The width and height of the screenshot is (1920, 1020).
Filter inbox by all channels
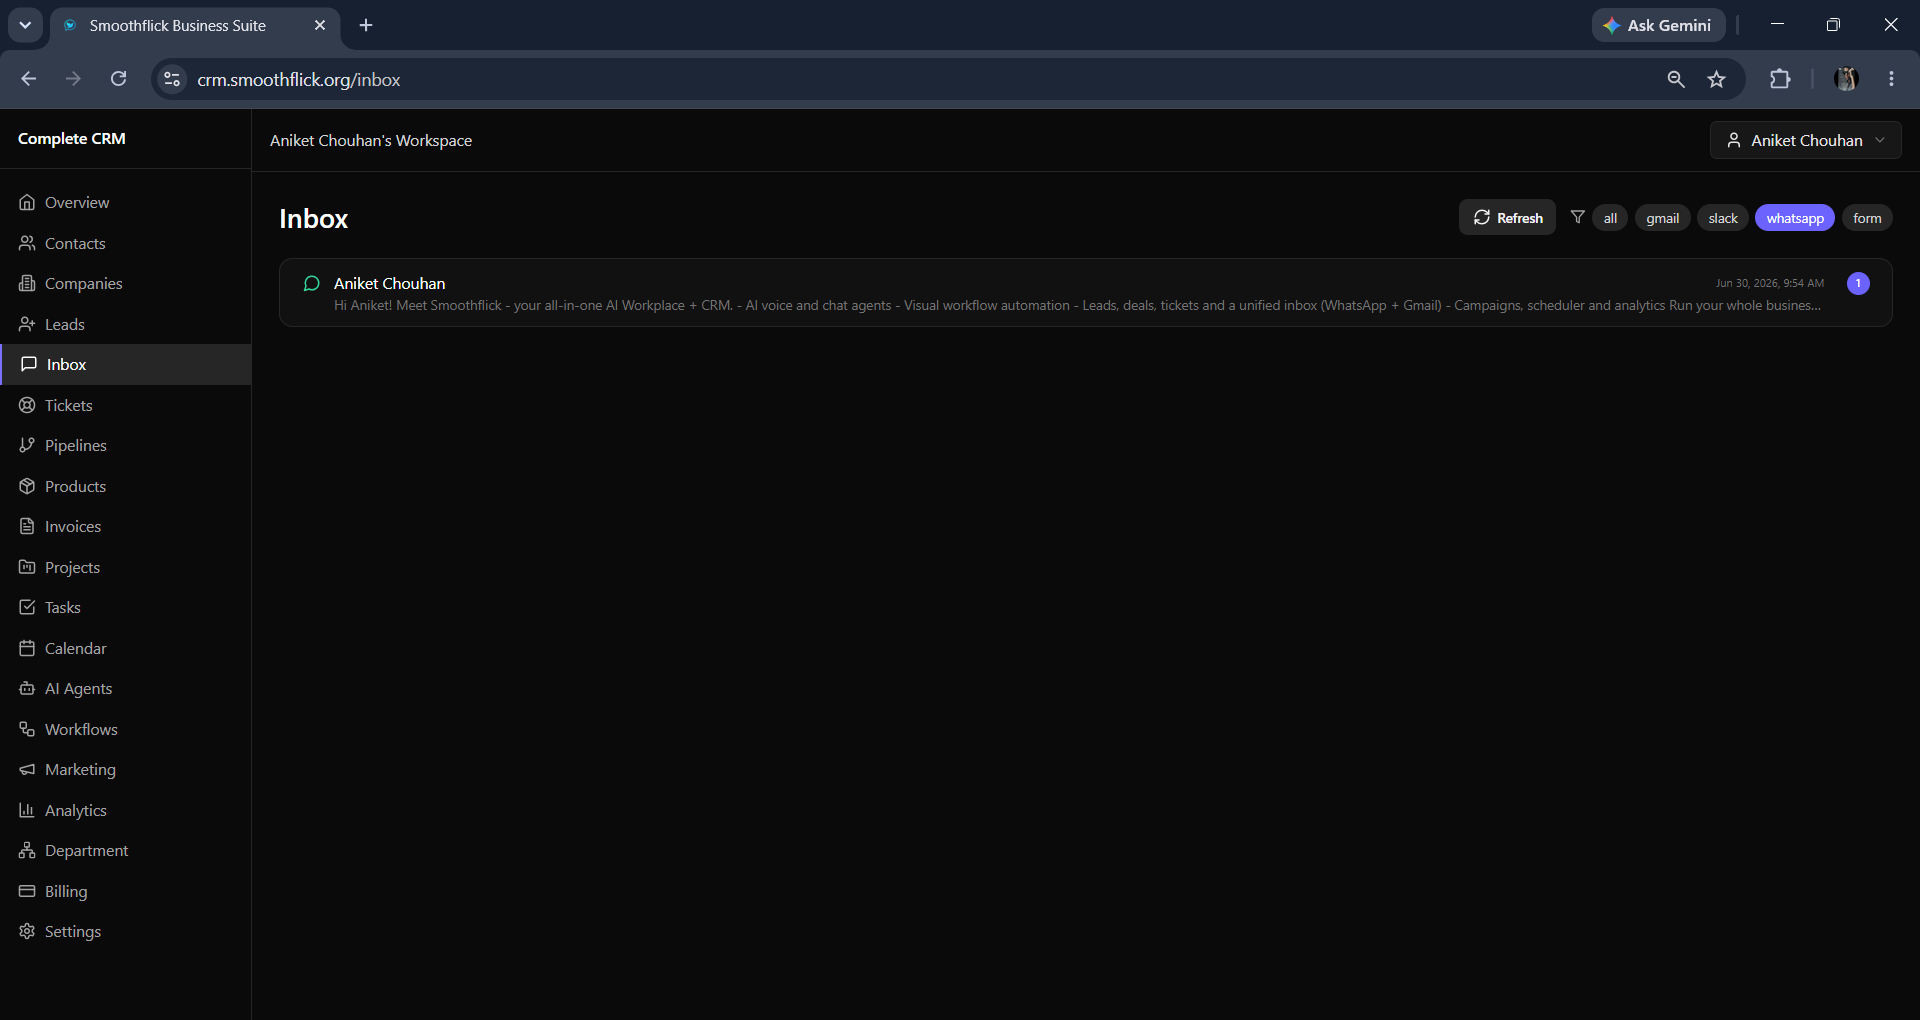(1610, 218)
